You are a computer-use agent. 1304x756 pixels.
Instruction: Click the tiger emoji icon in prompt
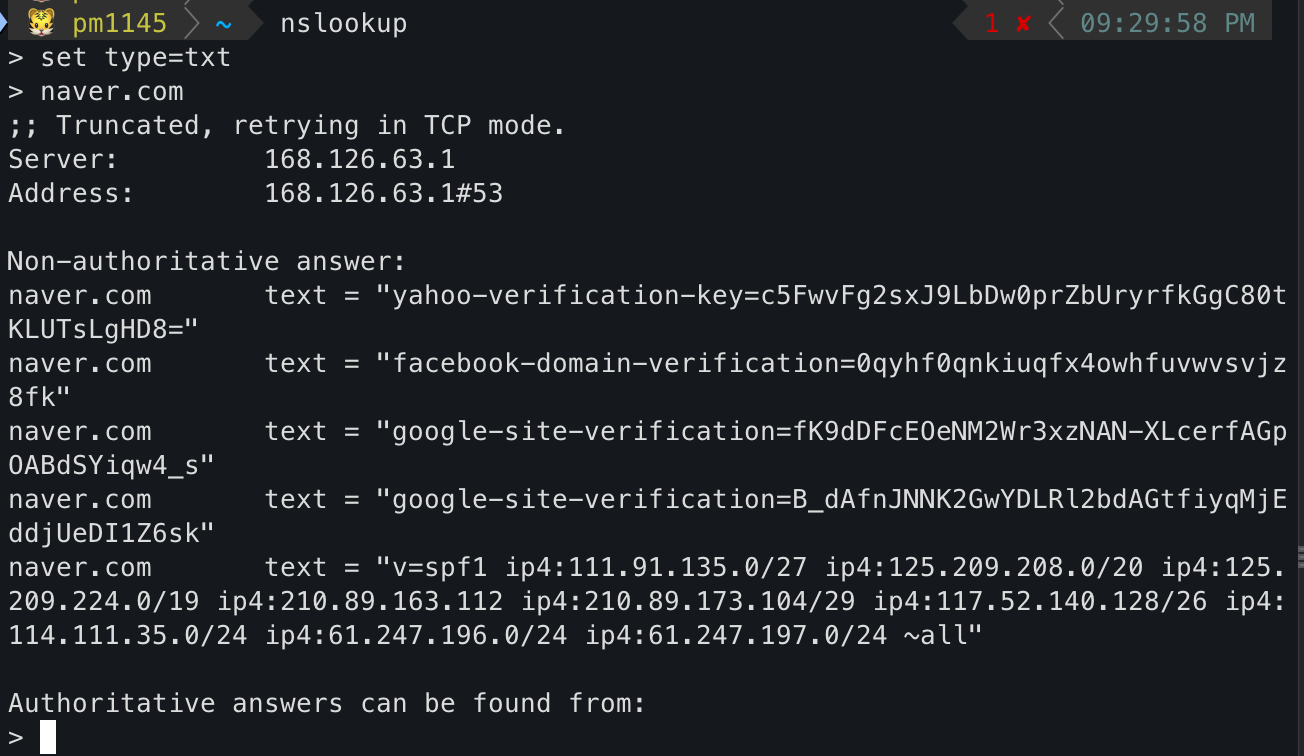(x=40, y=21)
